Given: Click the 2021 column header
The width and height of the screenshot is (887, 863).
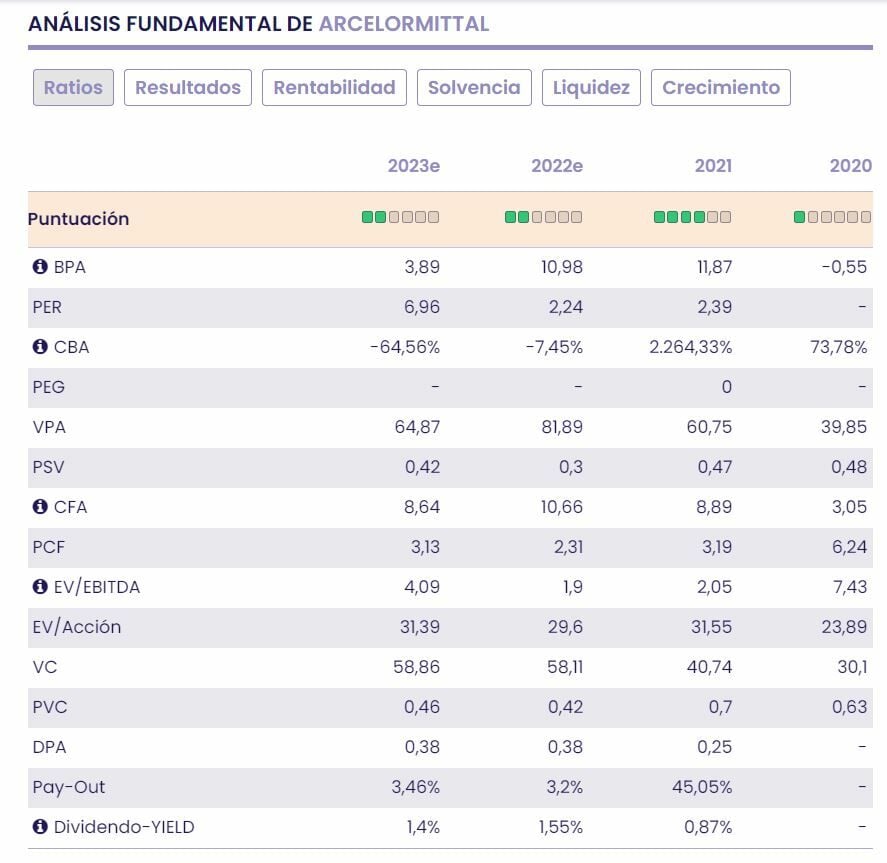Looking at the screenshot, I should pyautogui.click(x=713, y=166).
